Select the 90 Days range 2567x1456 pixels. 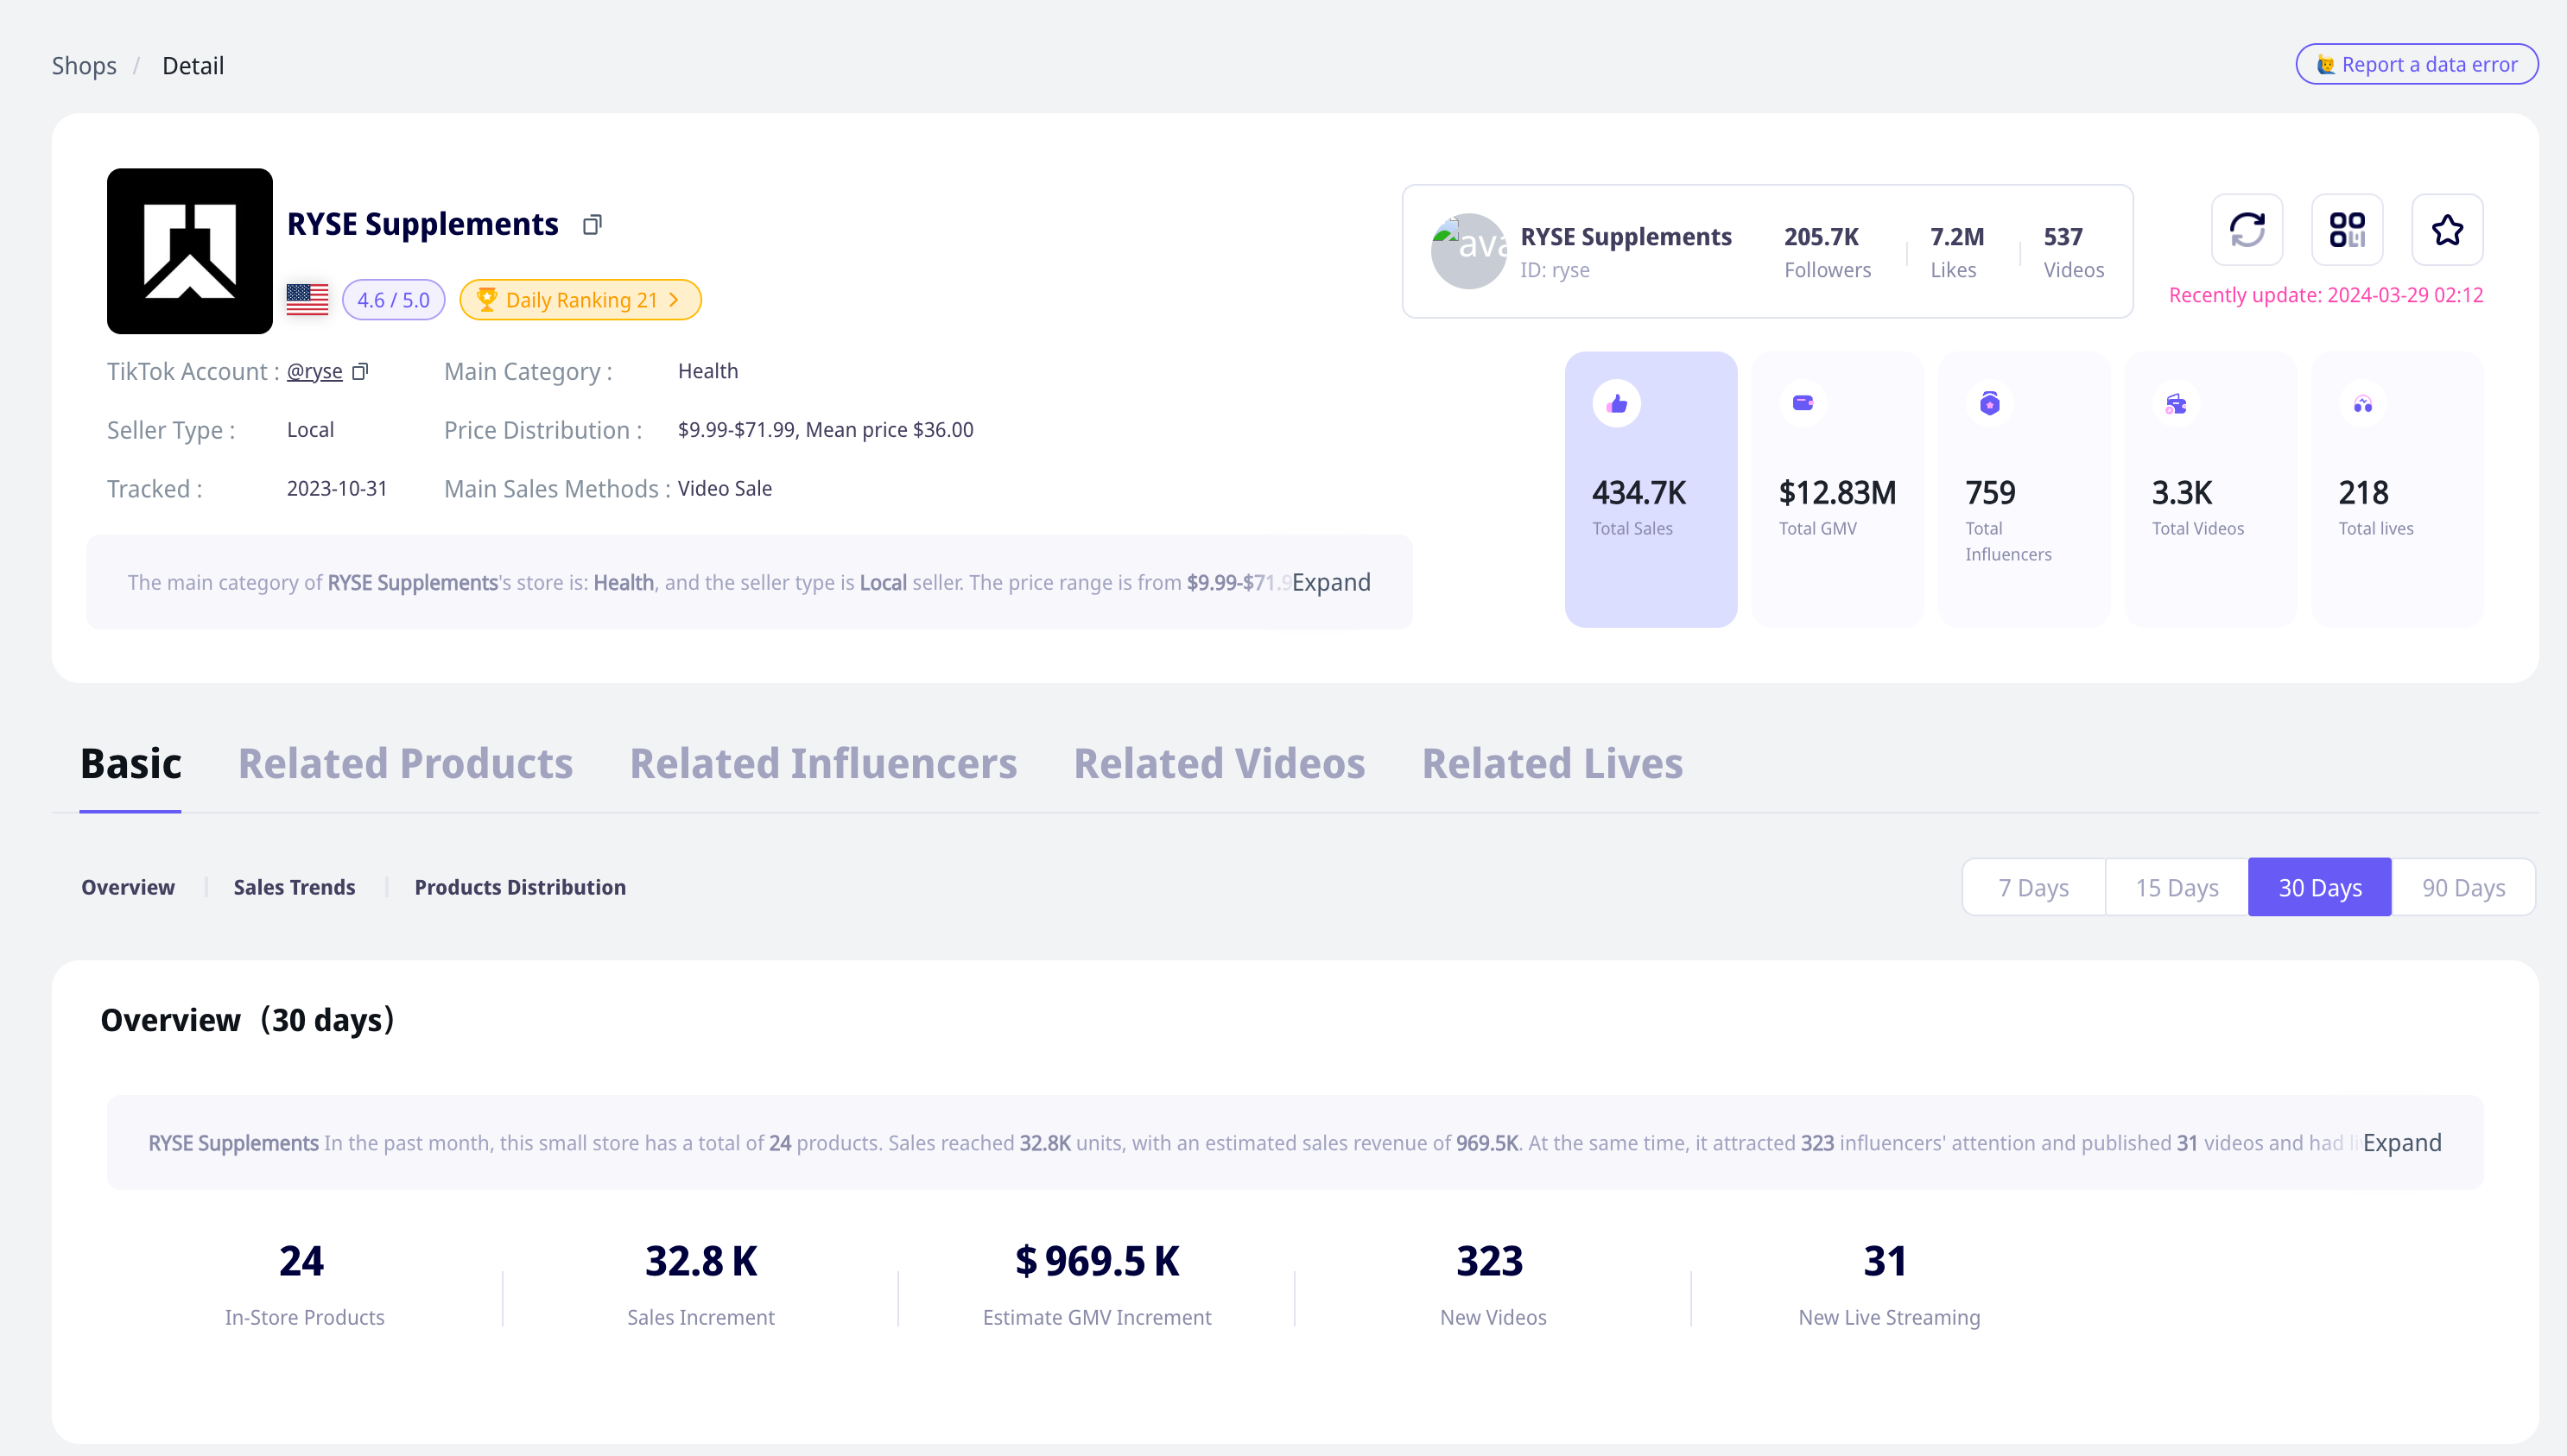pos(2463,887)
